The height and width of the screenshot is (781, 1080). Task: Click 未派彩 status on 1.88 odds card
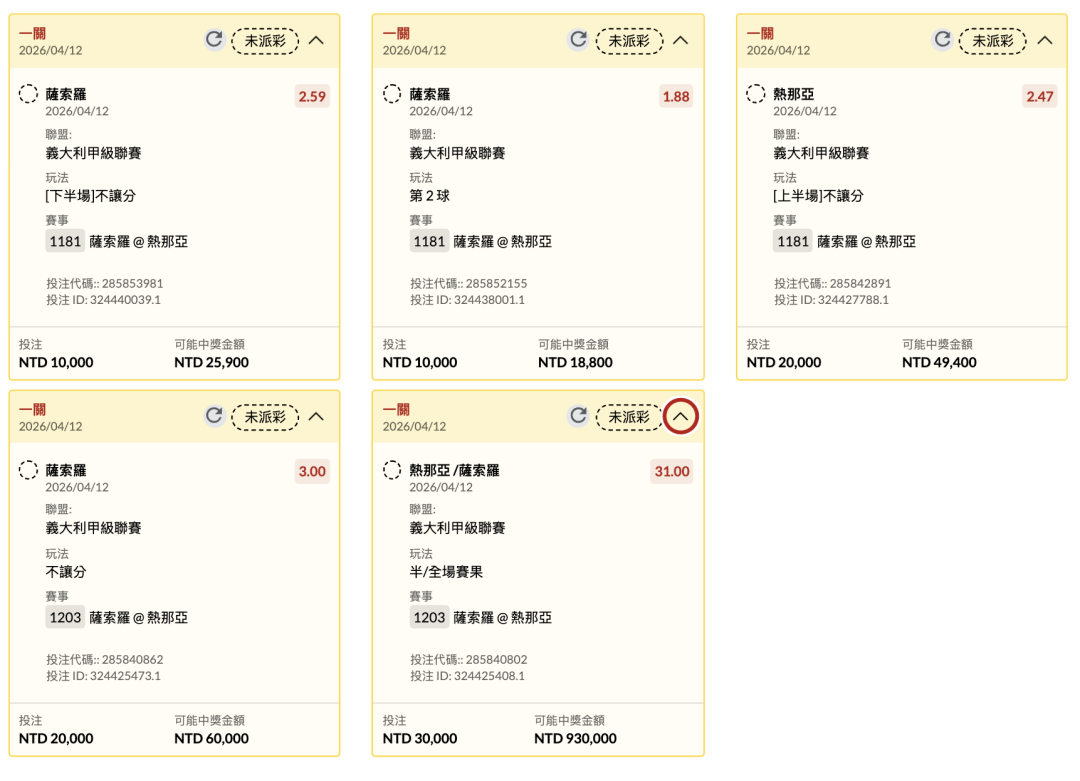click(629, 40)
